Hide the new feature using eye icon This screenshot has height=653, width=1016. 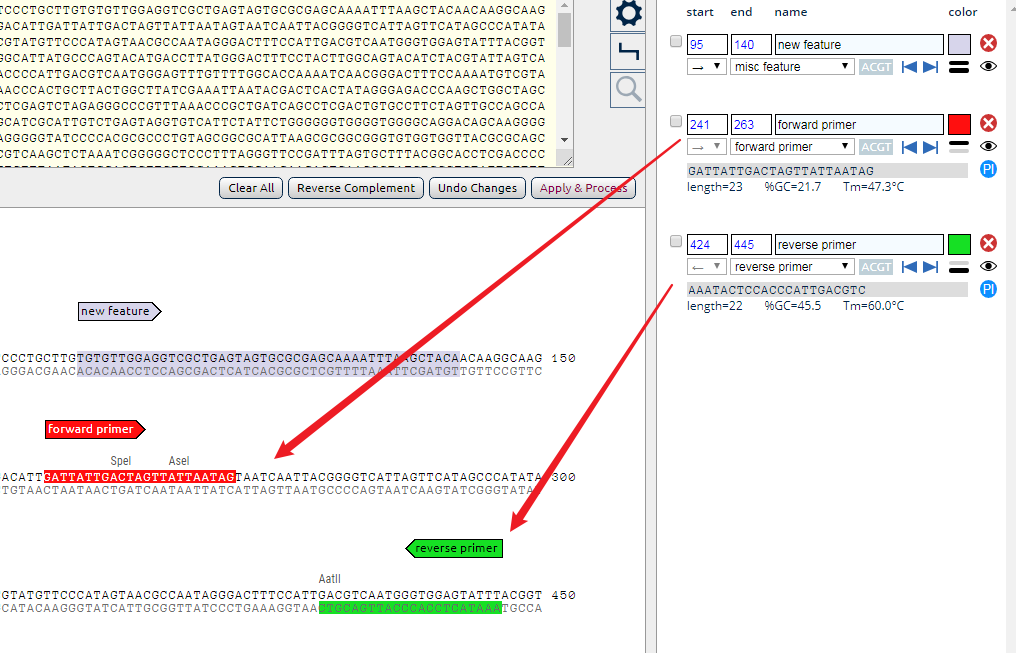(x=988, y=67)
